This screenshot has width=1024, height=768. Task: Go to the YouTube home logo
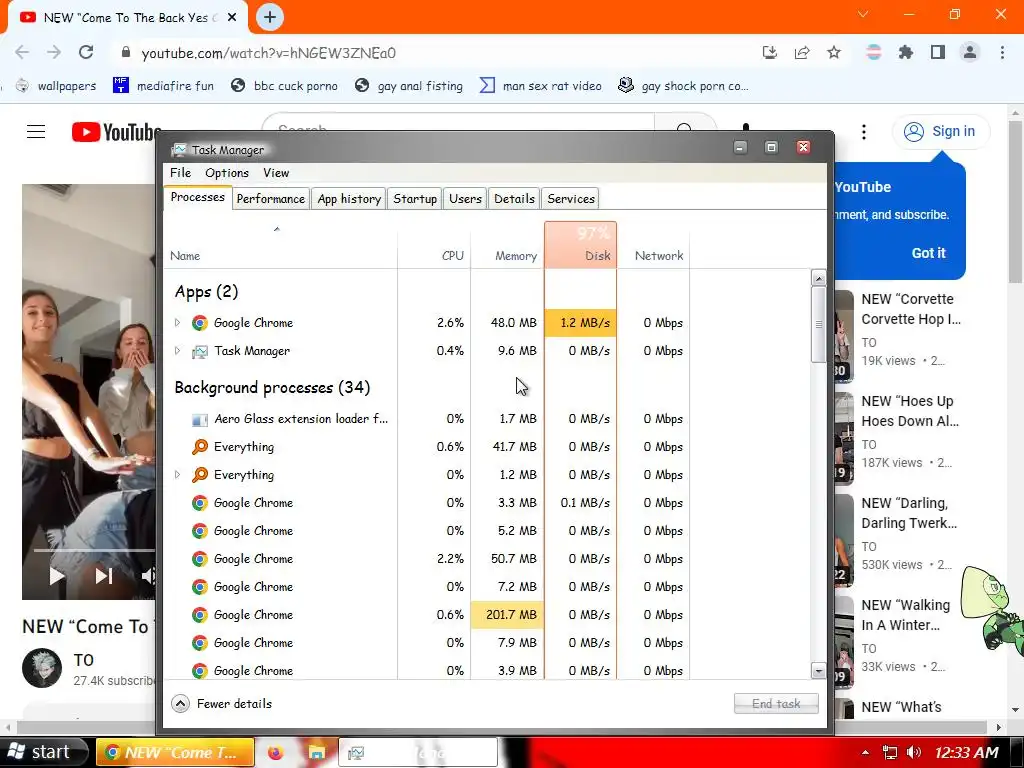116,132
